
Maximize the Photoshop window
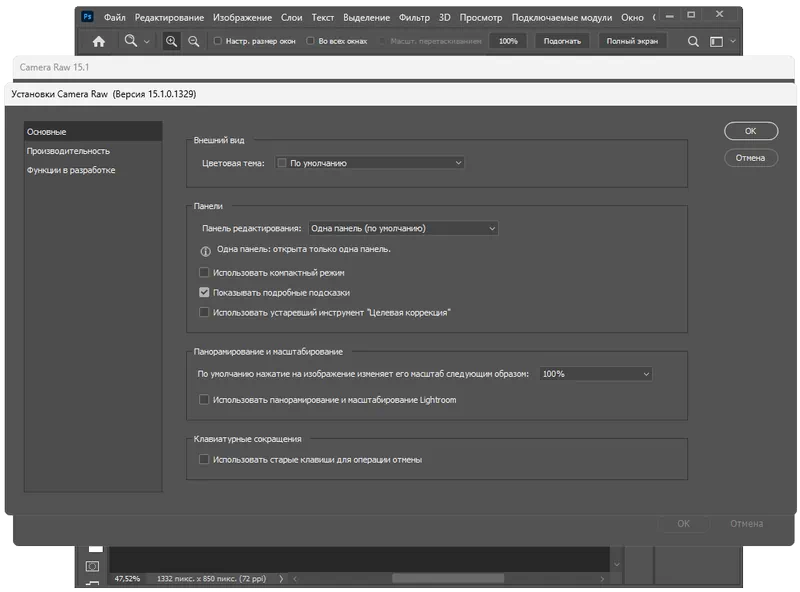(x=691, y=15)
